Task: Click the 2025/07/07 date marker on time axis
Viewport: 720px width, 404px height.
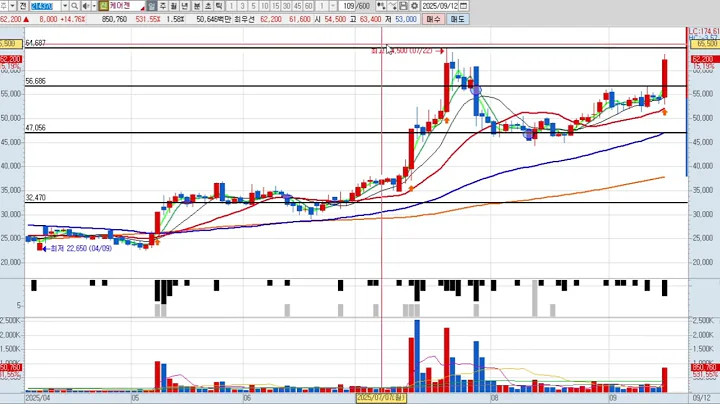Action: point(381,398)
